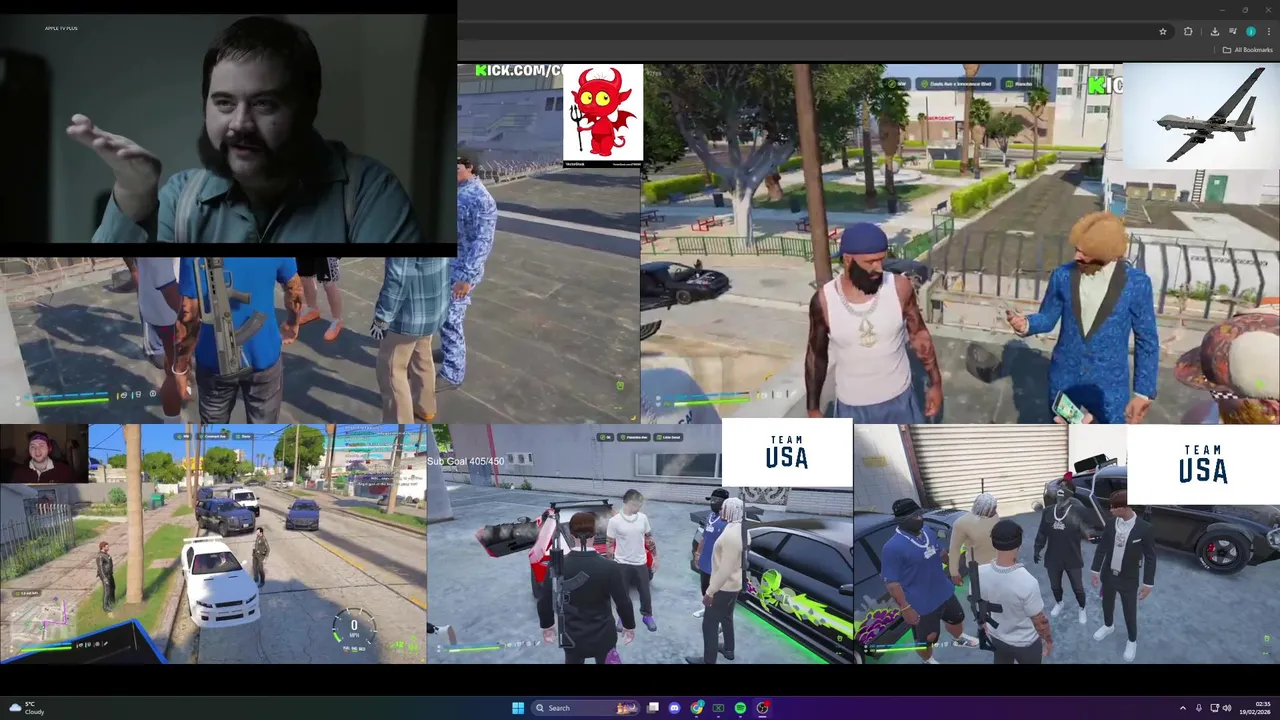Open the browser three-dot menu
This screenshot has height=720, width=1280.
[x=1268, y=32]
